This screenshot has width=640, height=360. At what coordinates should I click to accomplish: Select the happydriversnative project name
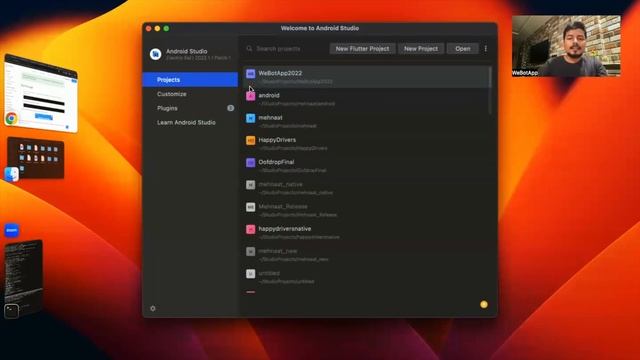285,229
